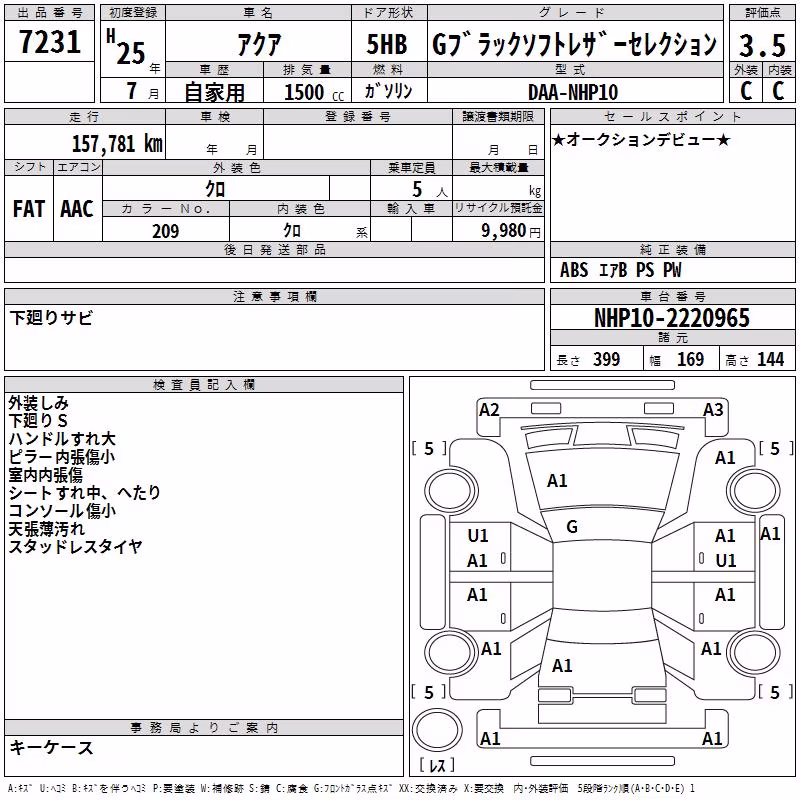Click the displacement value 1500 cc
Image resolution: width=800 pixels, height=800 pixels.
314,92
